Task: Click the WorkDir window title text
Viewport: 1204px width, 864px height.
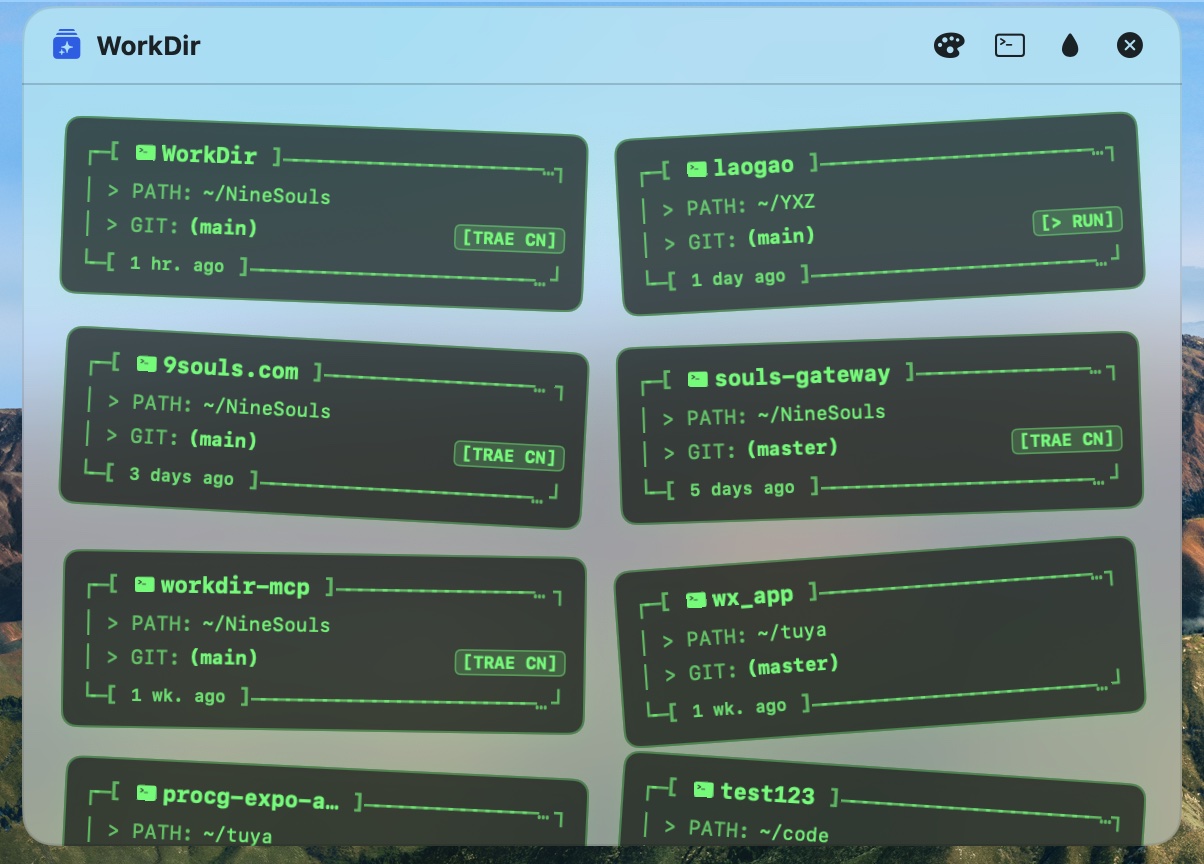Action: 148,46
